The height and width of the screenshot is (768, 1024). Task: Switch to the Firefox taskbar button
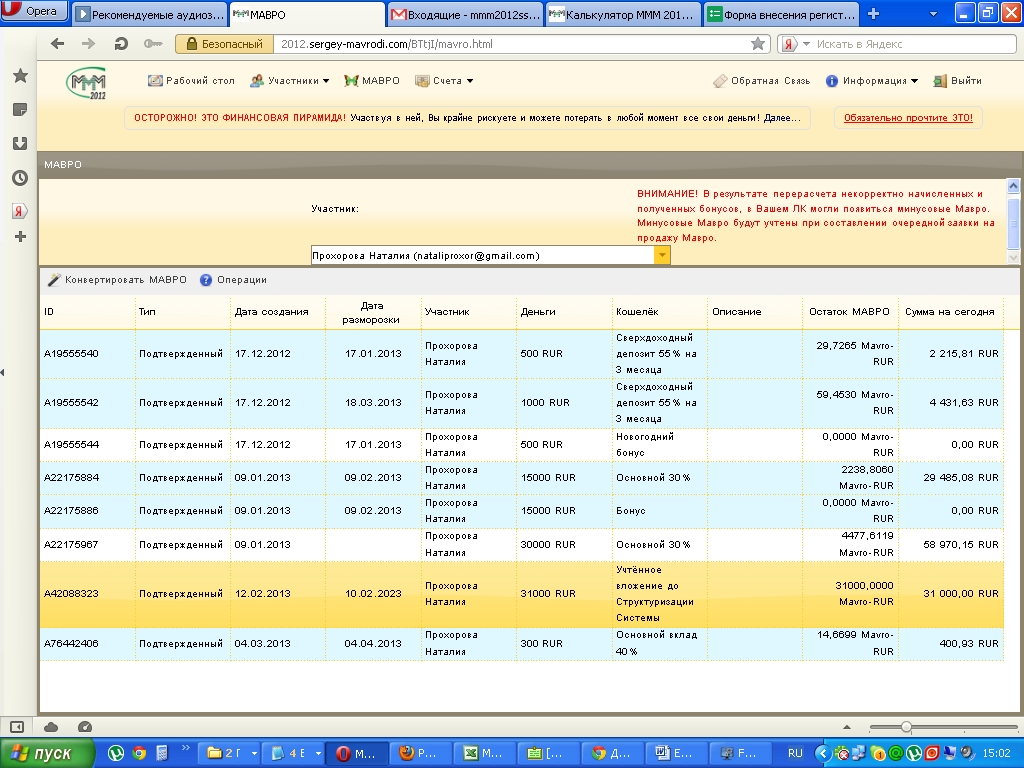[x=420, y=754]
